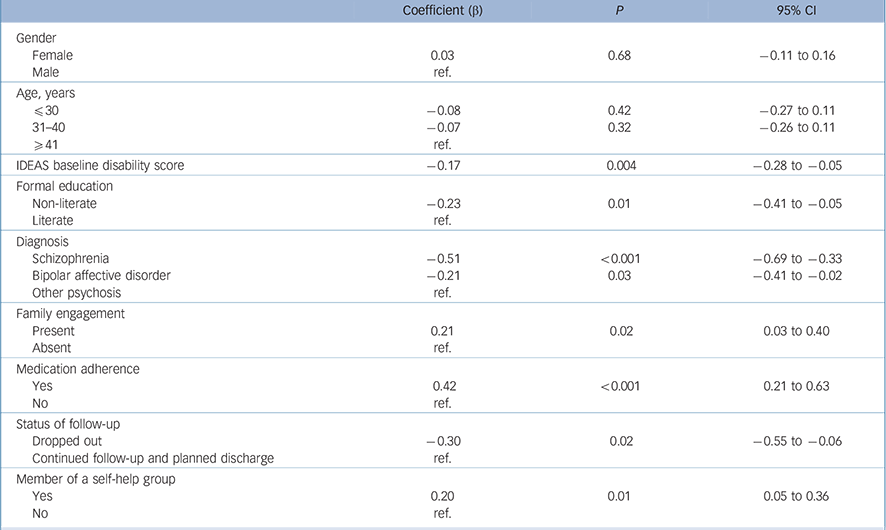The height and width of the screenshot is (530, 886).
Task: Select the Non-literate row label
Action: 66,203
